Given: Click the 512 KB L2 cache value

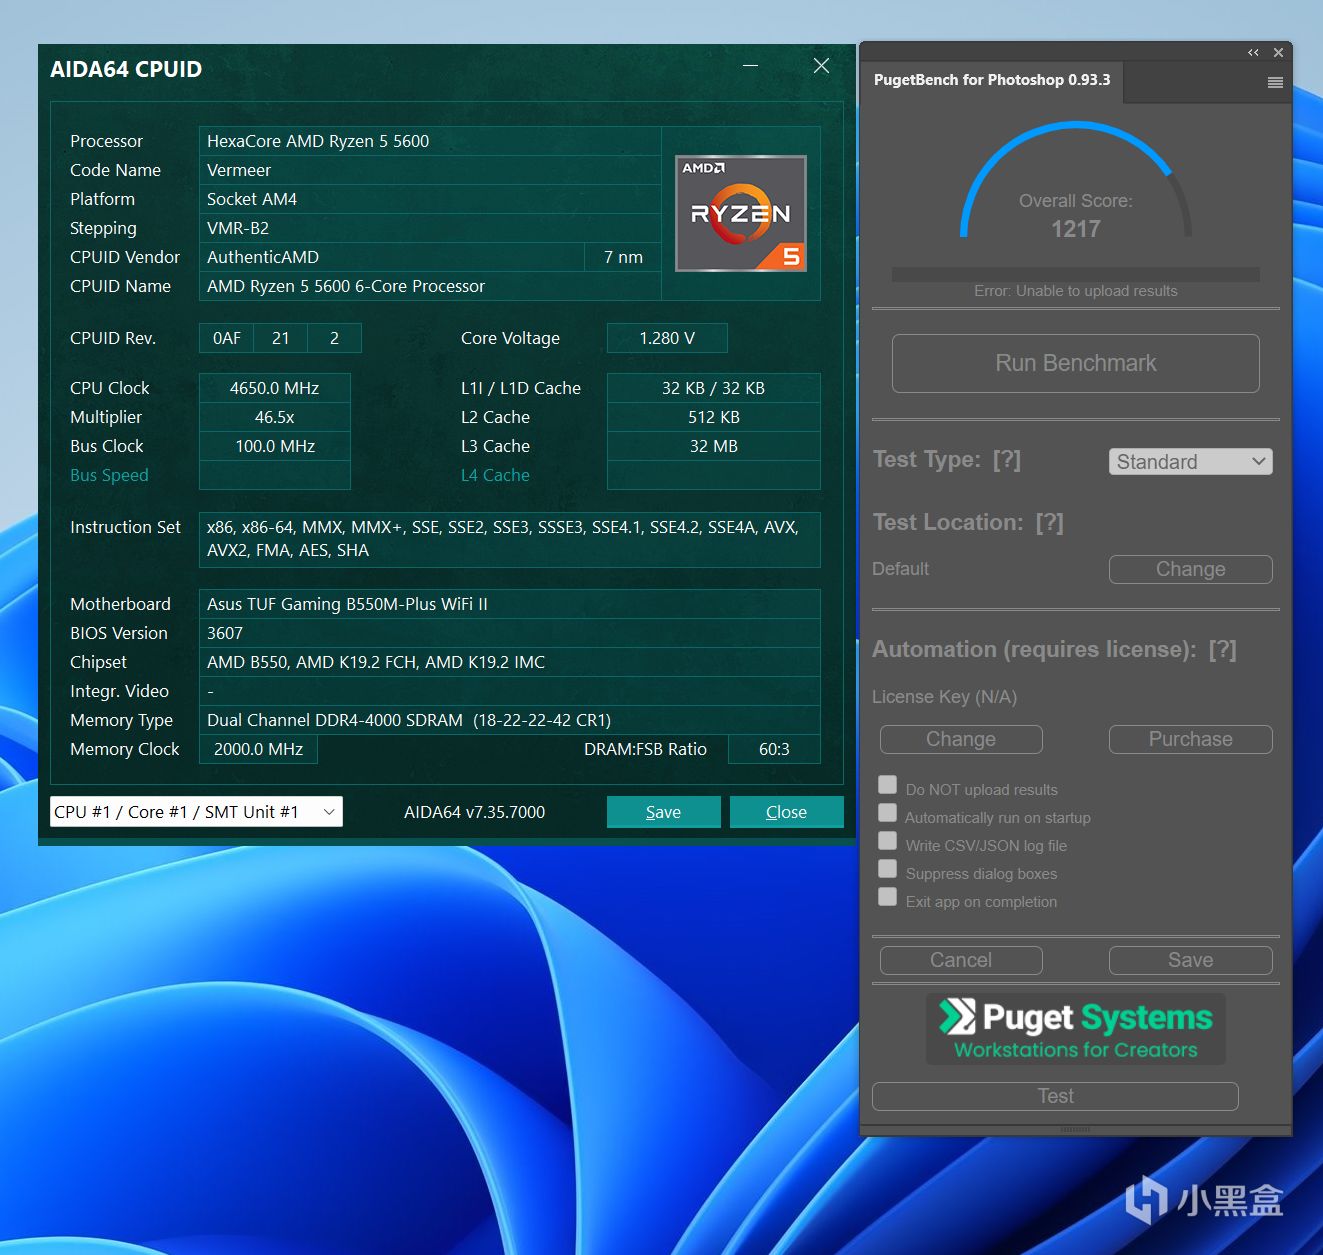Looking at the screenshot, I should click(713, 417).
